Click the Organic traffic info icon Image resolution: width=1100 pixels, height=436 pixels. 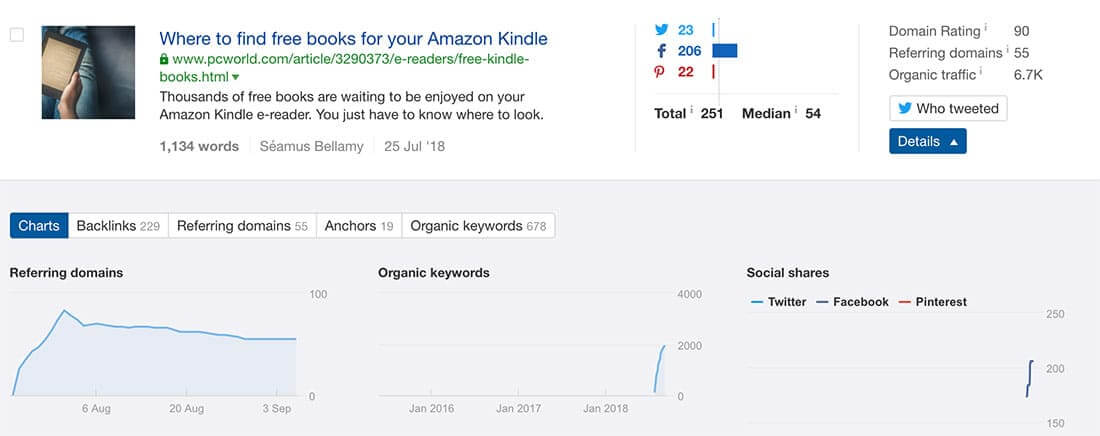tap(980, 72)
